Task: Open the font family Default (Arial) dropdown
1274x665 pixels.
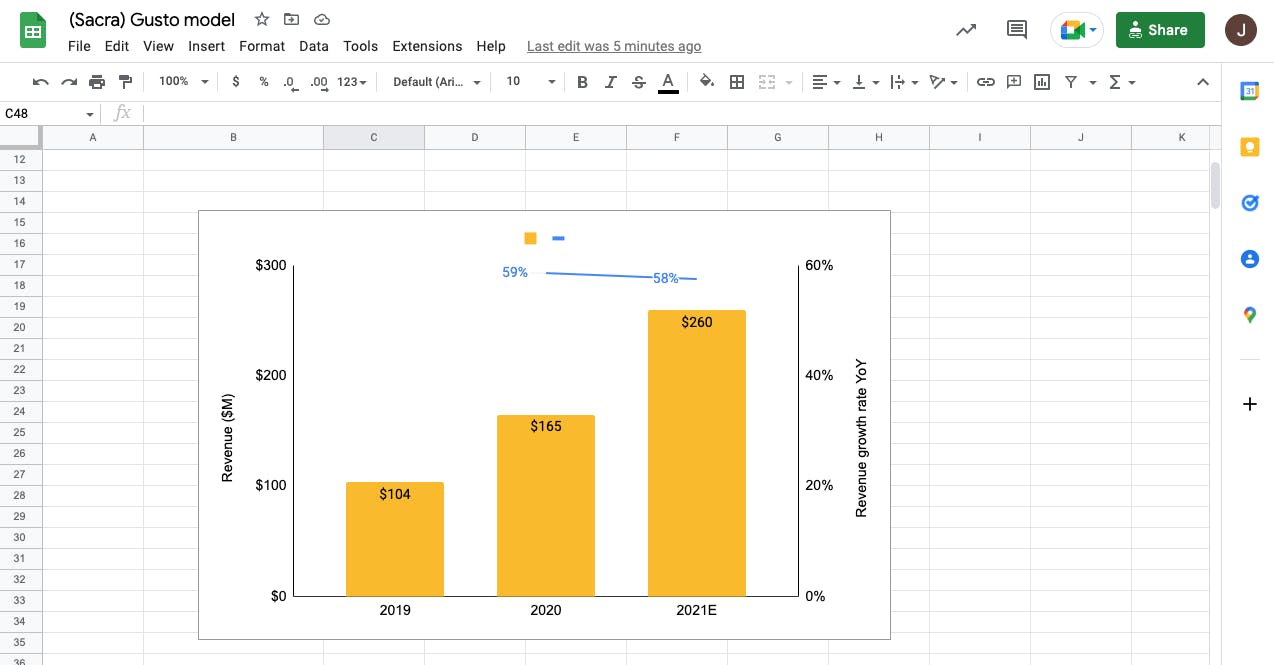Action: tap(437, 82)
